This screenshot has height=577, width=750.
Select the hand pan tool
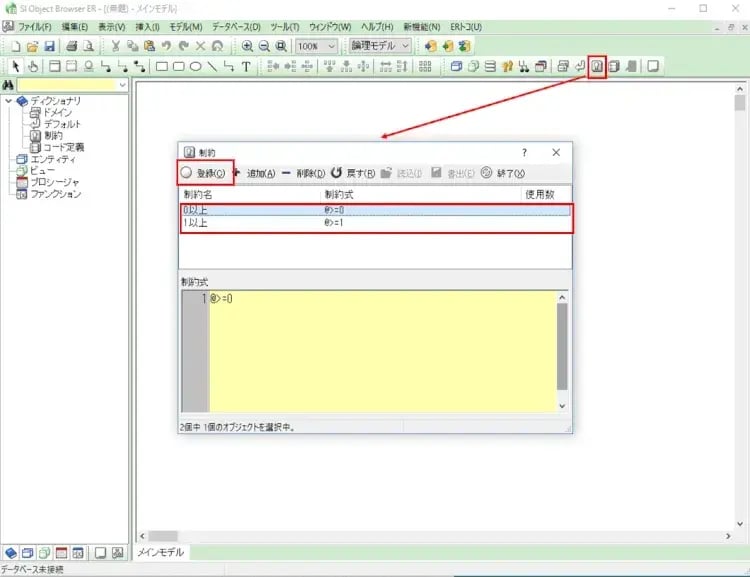(32, 67)
